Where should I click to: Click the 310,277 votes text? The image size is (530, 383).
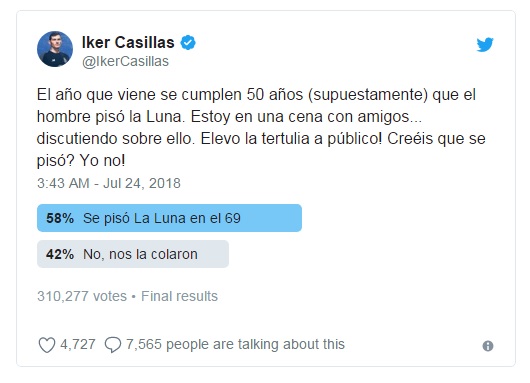coord(82,296)
